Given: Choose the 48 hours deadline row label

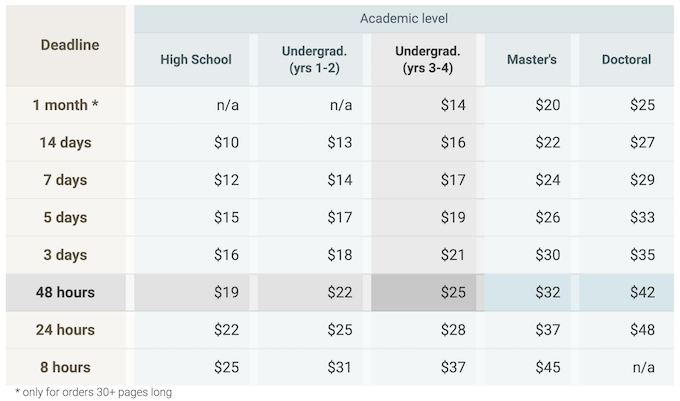Looking at the screenshot, I should (x=65, y=292).
